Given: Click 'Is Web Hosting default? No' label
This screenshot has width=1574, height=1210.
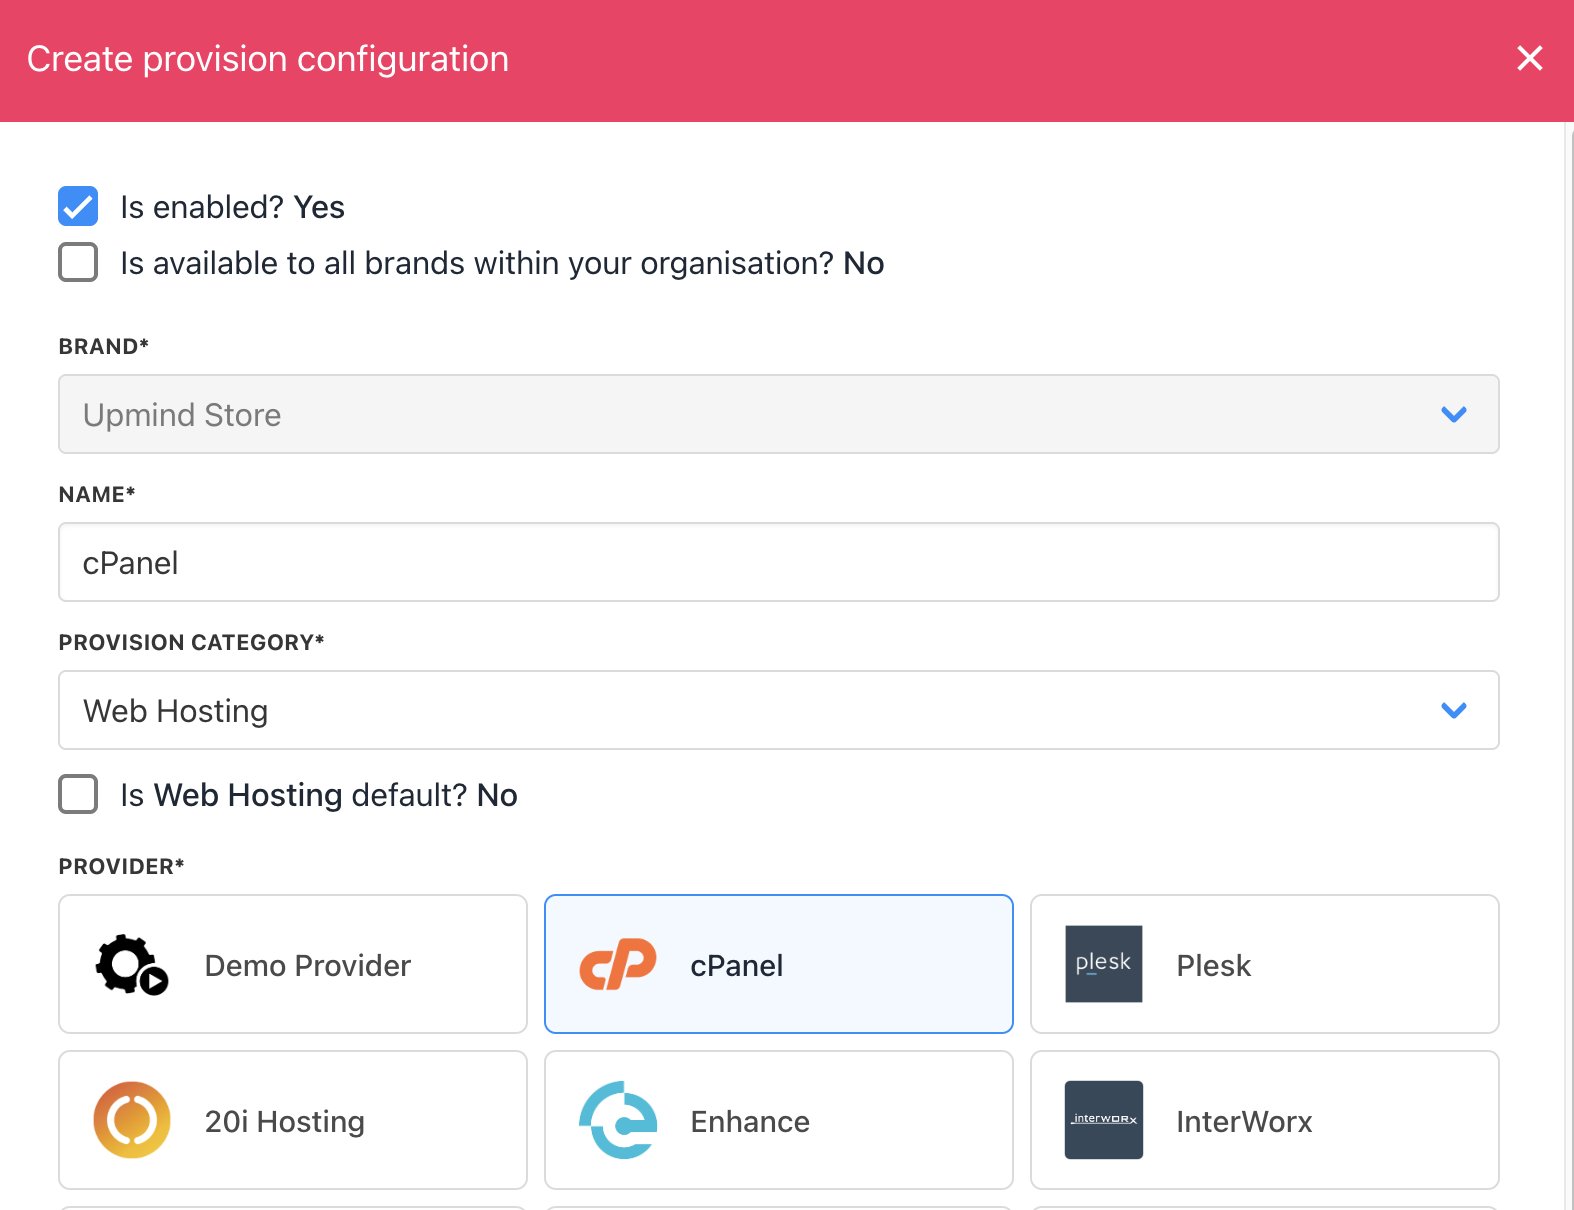Looking at the screenshot, I should click(319, 795).
